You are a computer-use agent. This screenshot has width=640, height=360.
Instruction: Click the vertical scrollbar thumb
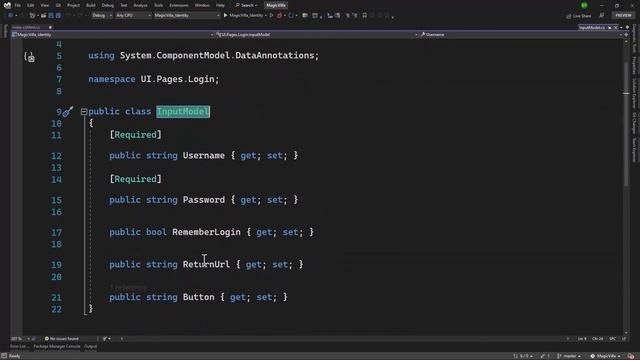click(627, 124)
